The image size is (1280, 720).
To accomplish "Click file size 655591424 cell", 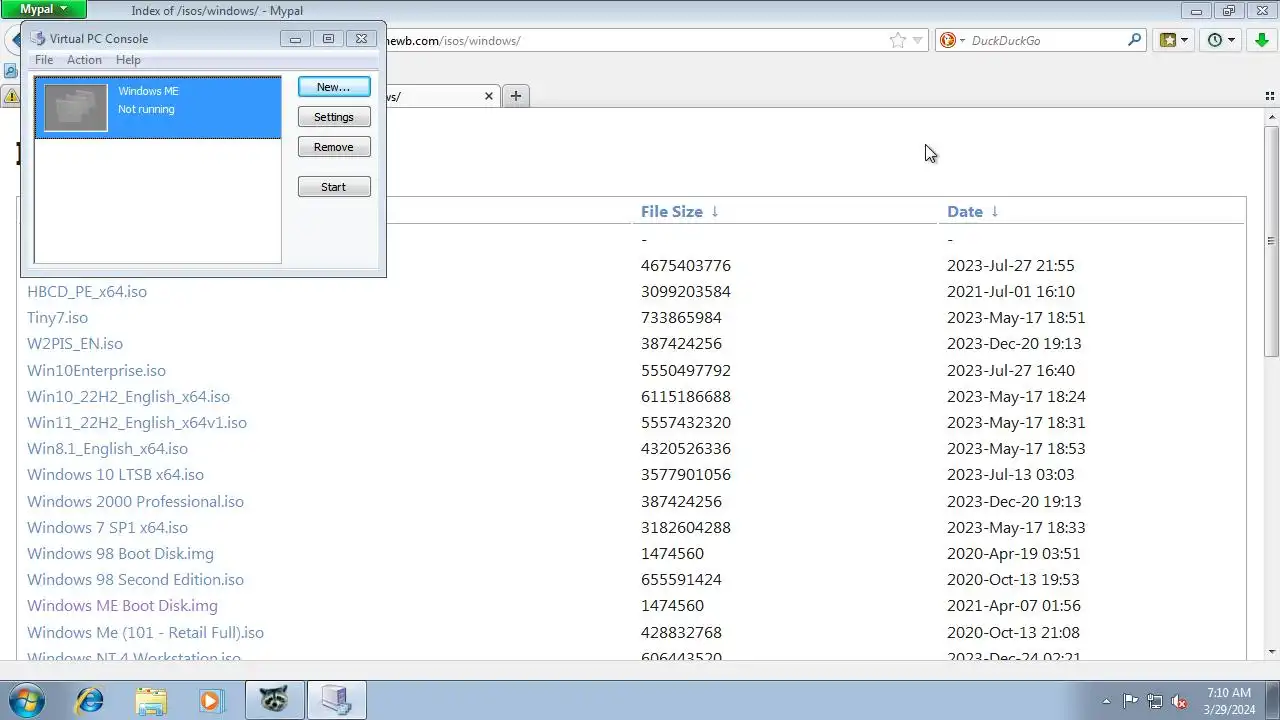I will (681, 579).
